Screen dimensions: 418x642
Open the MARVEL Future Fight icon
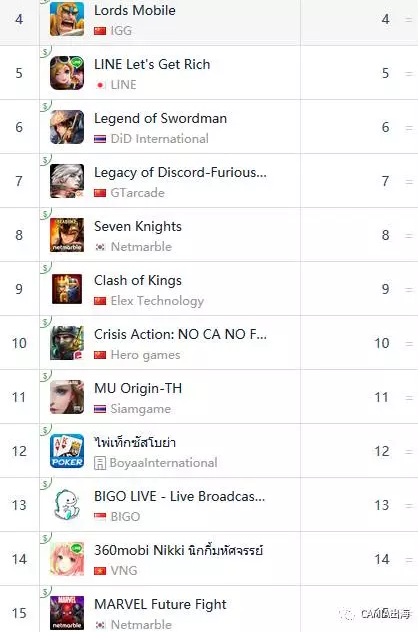click(67, 613)
